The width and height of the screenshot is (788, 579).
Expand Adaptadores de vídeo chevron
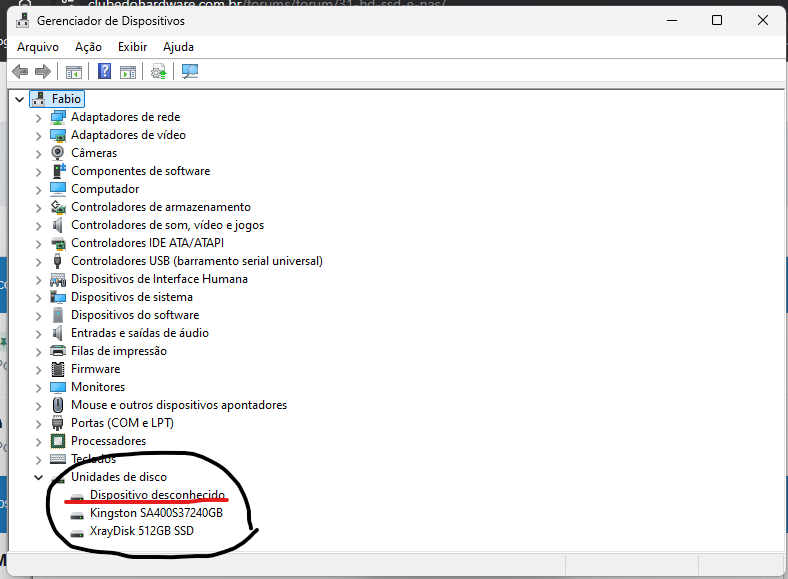click(39, 136)
